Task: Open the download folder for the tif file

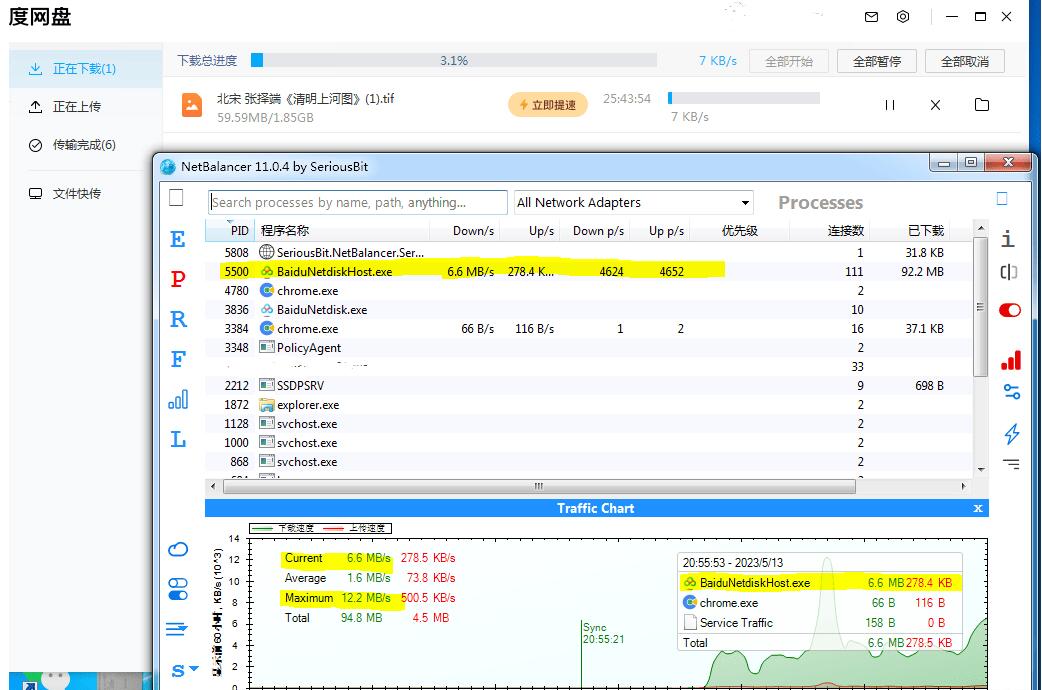Action: 982,104
